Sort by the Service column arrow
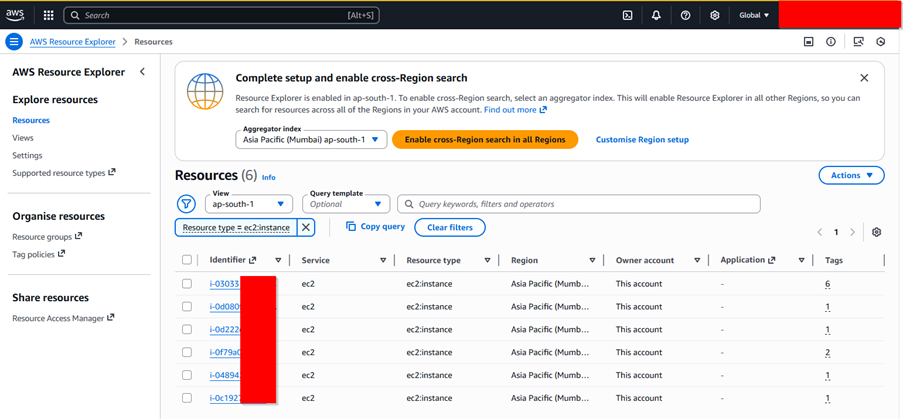The image size is (903, 419). [383, 260]
